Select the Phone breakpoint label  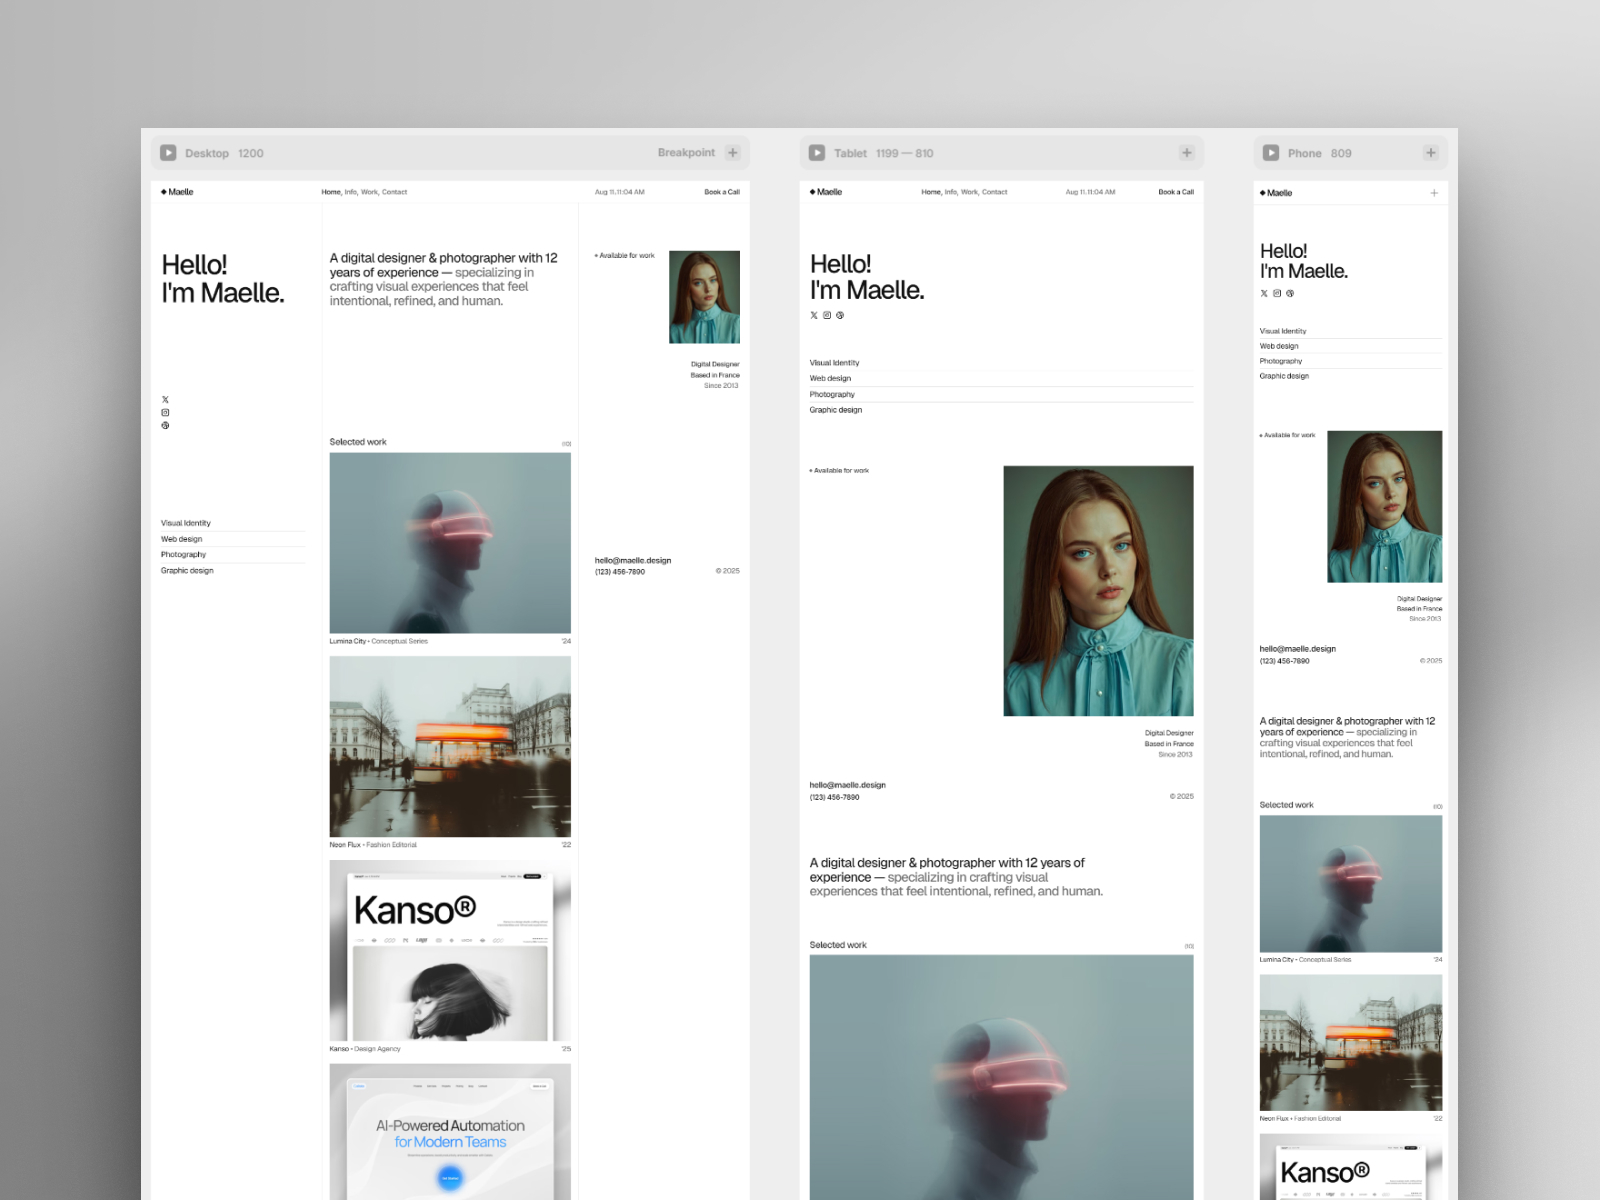pyautogui.click(x=1305, y=153)
